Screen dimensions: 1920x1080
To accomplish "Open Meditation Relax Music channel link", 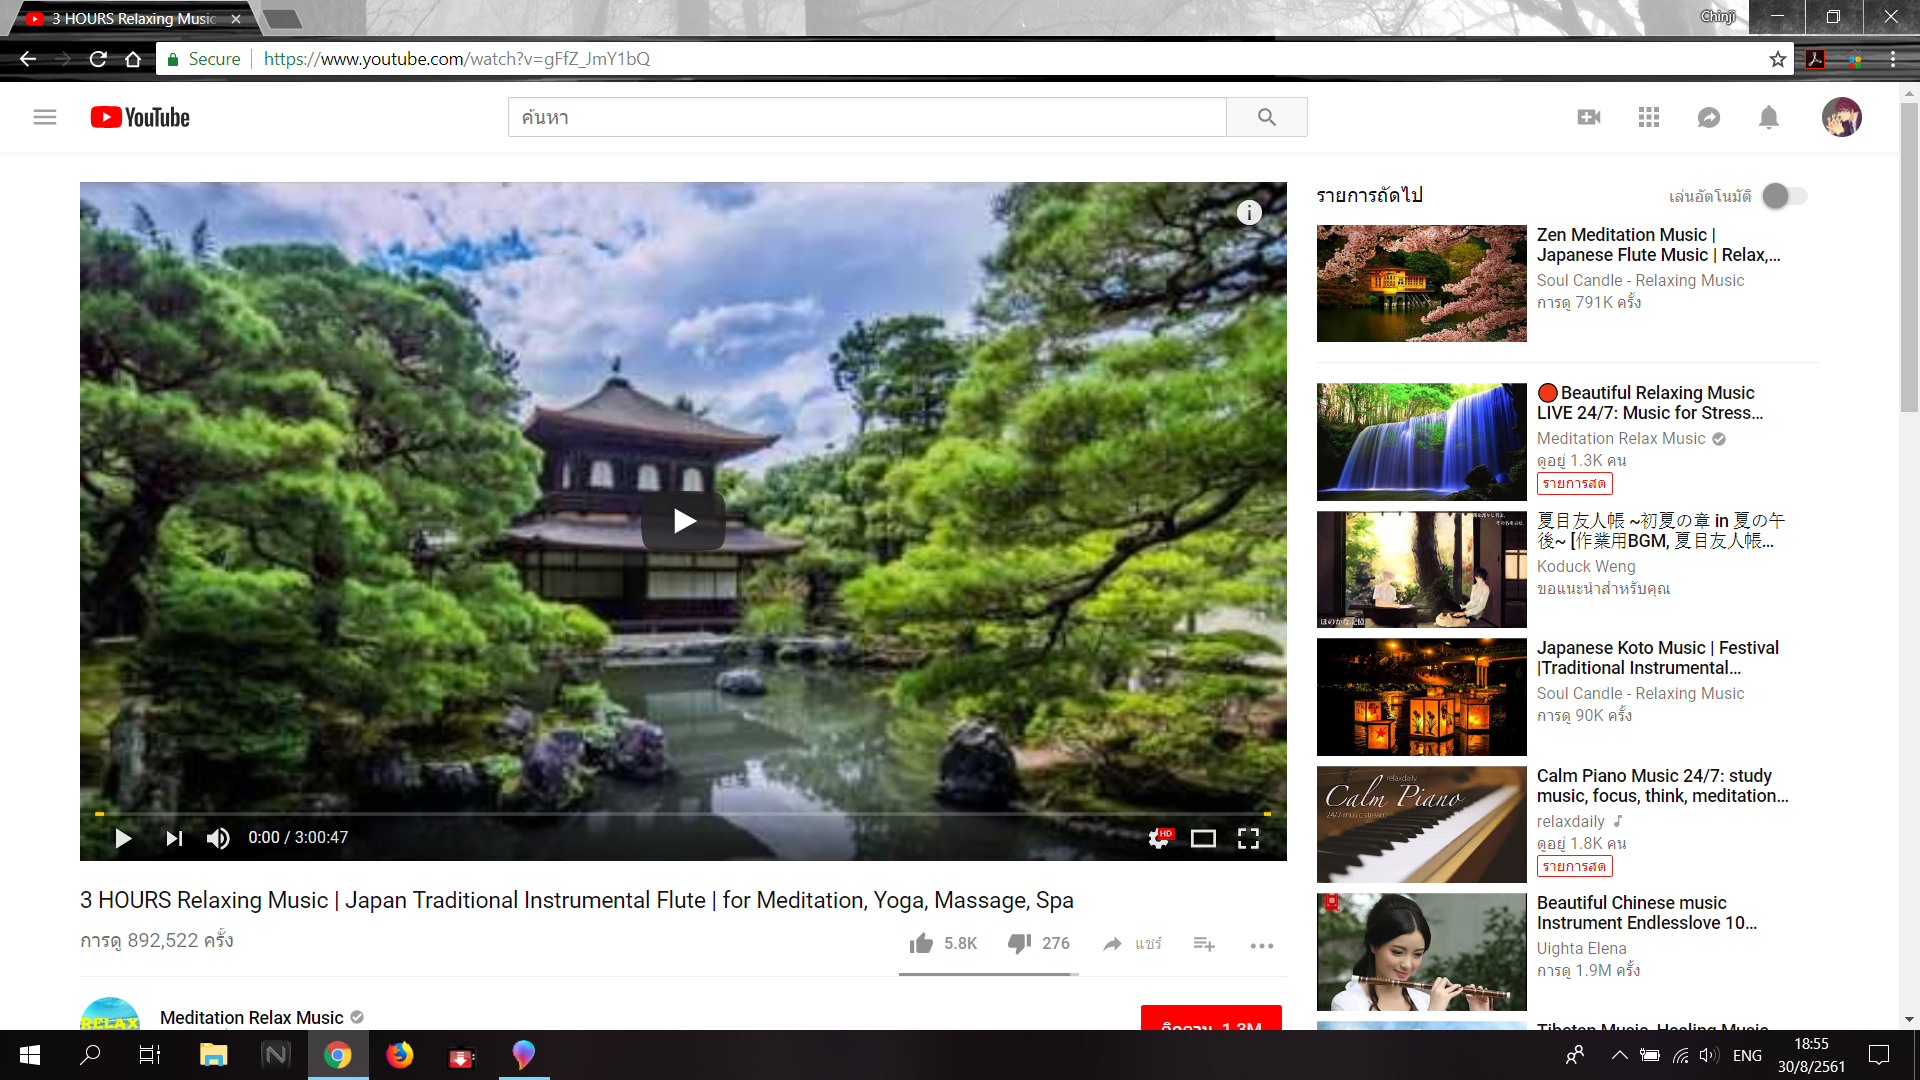I will pos(251,1017).
